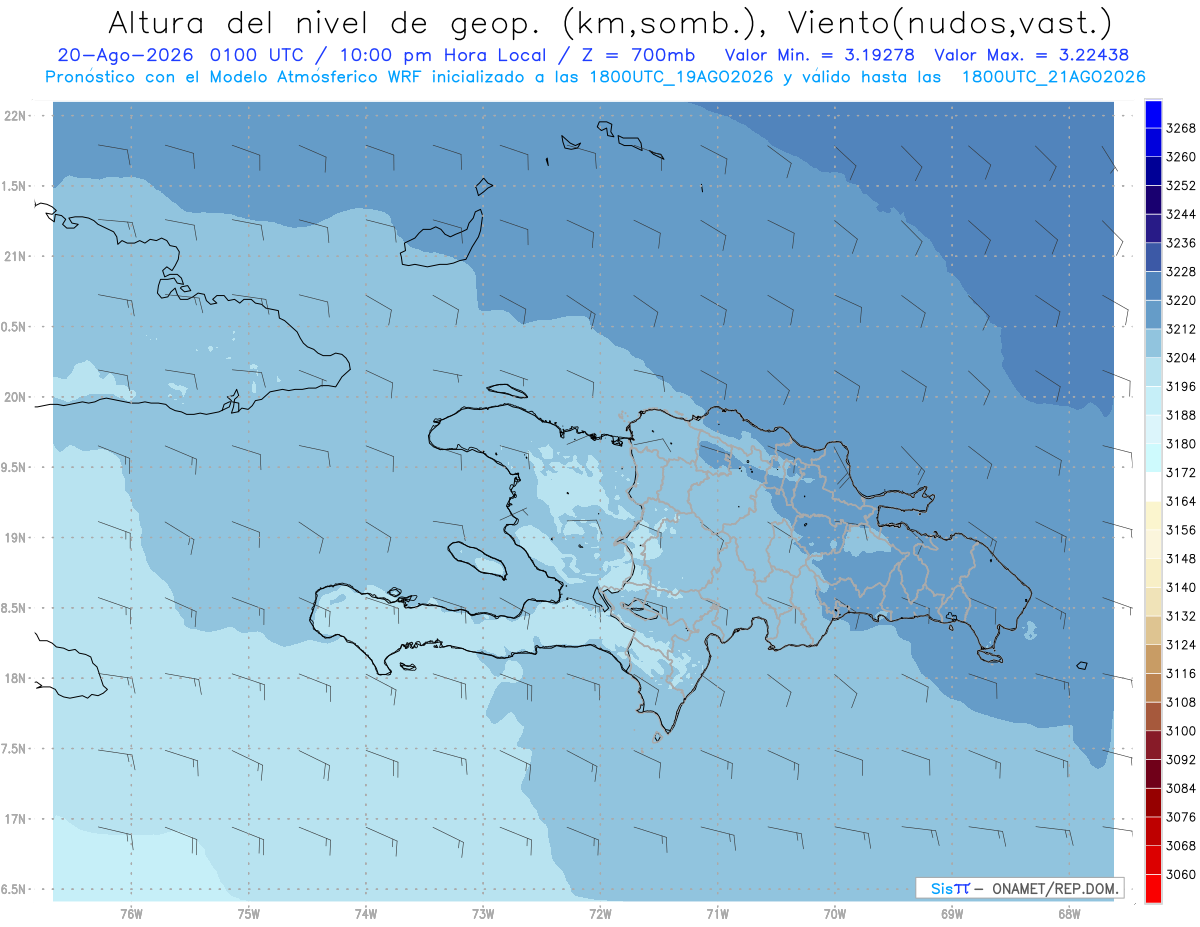Image resolution: width=1200 pixels, height=927 pixels.
Task: Click the 3068 legend value
Action: click(1181, 846)
